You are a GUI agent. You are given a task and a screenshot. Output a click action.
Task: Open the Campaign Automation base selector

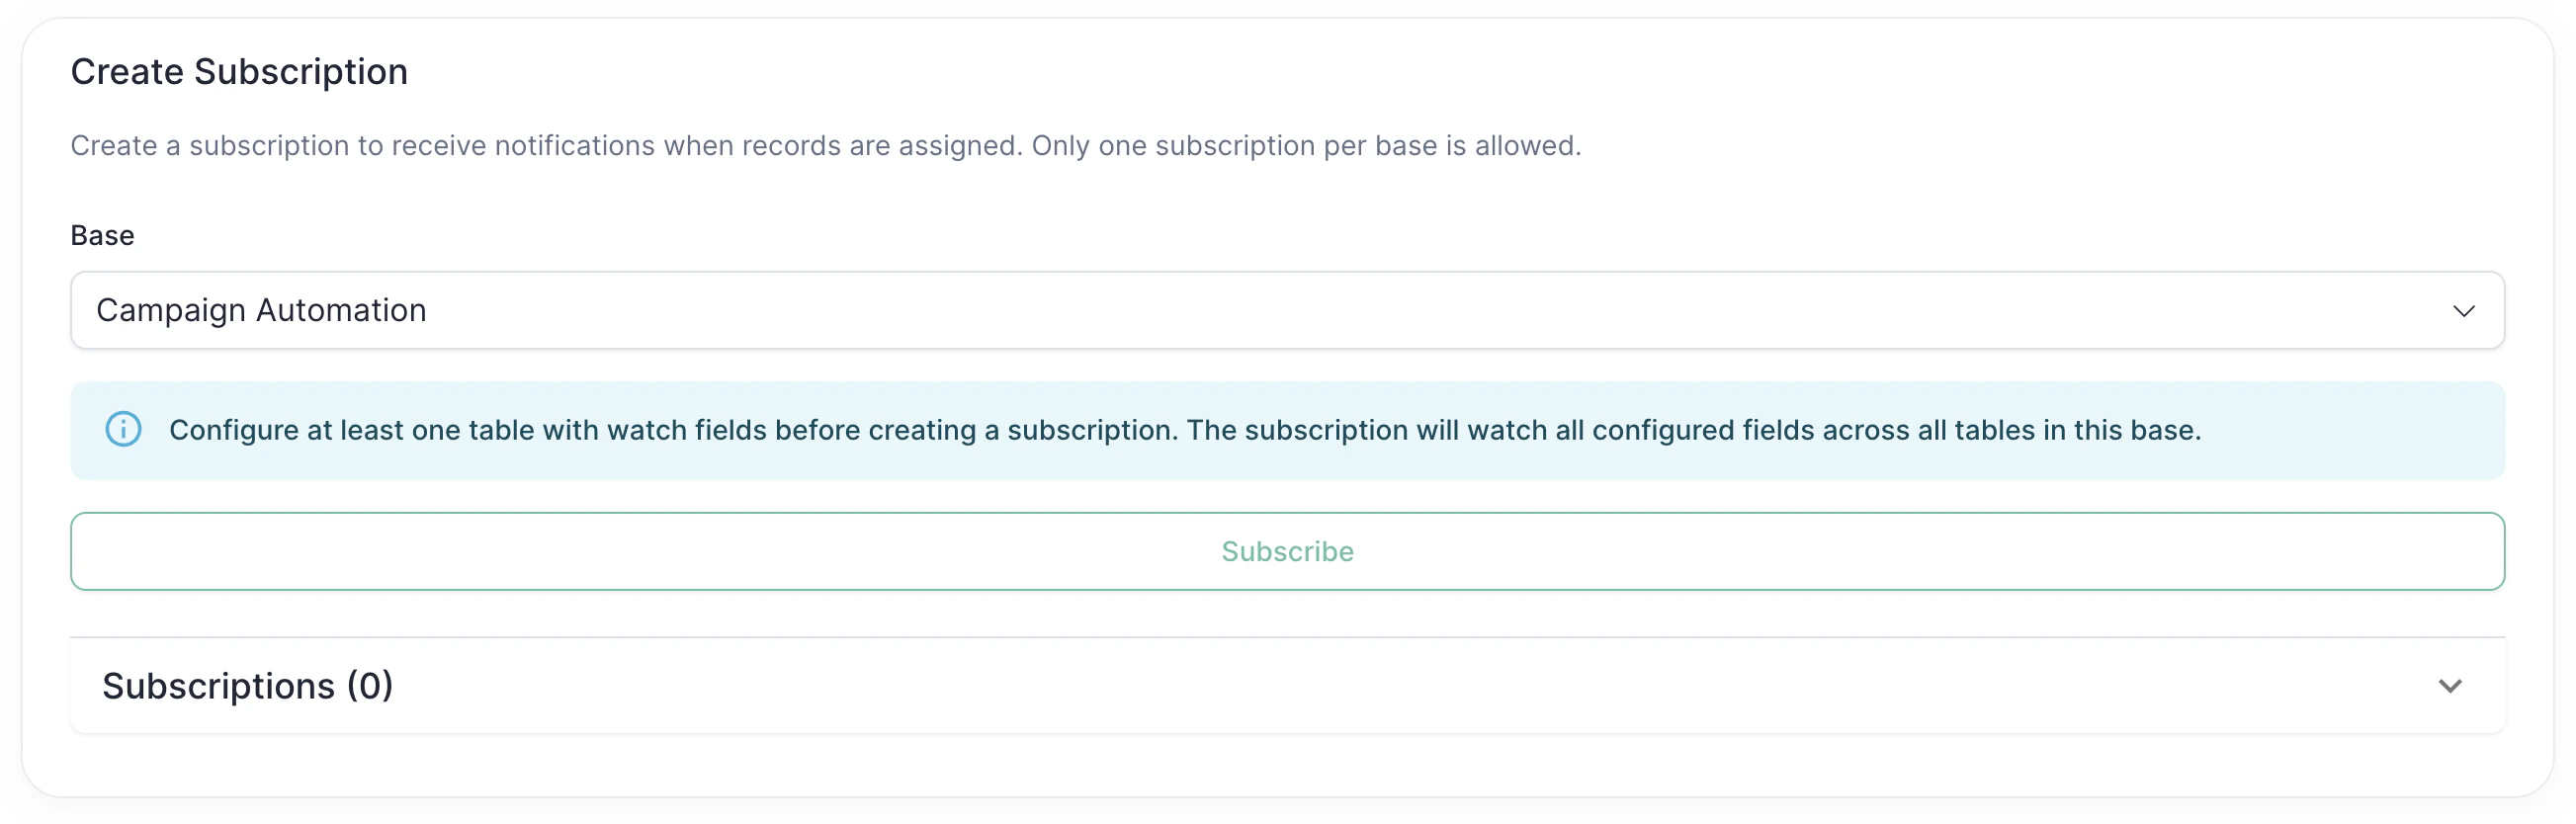pyautogui.click(x=1287, y=310)
